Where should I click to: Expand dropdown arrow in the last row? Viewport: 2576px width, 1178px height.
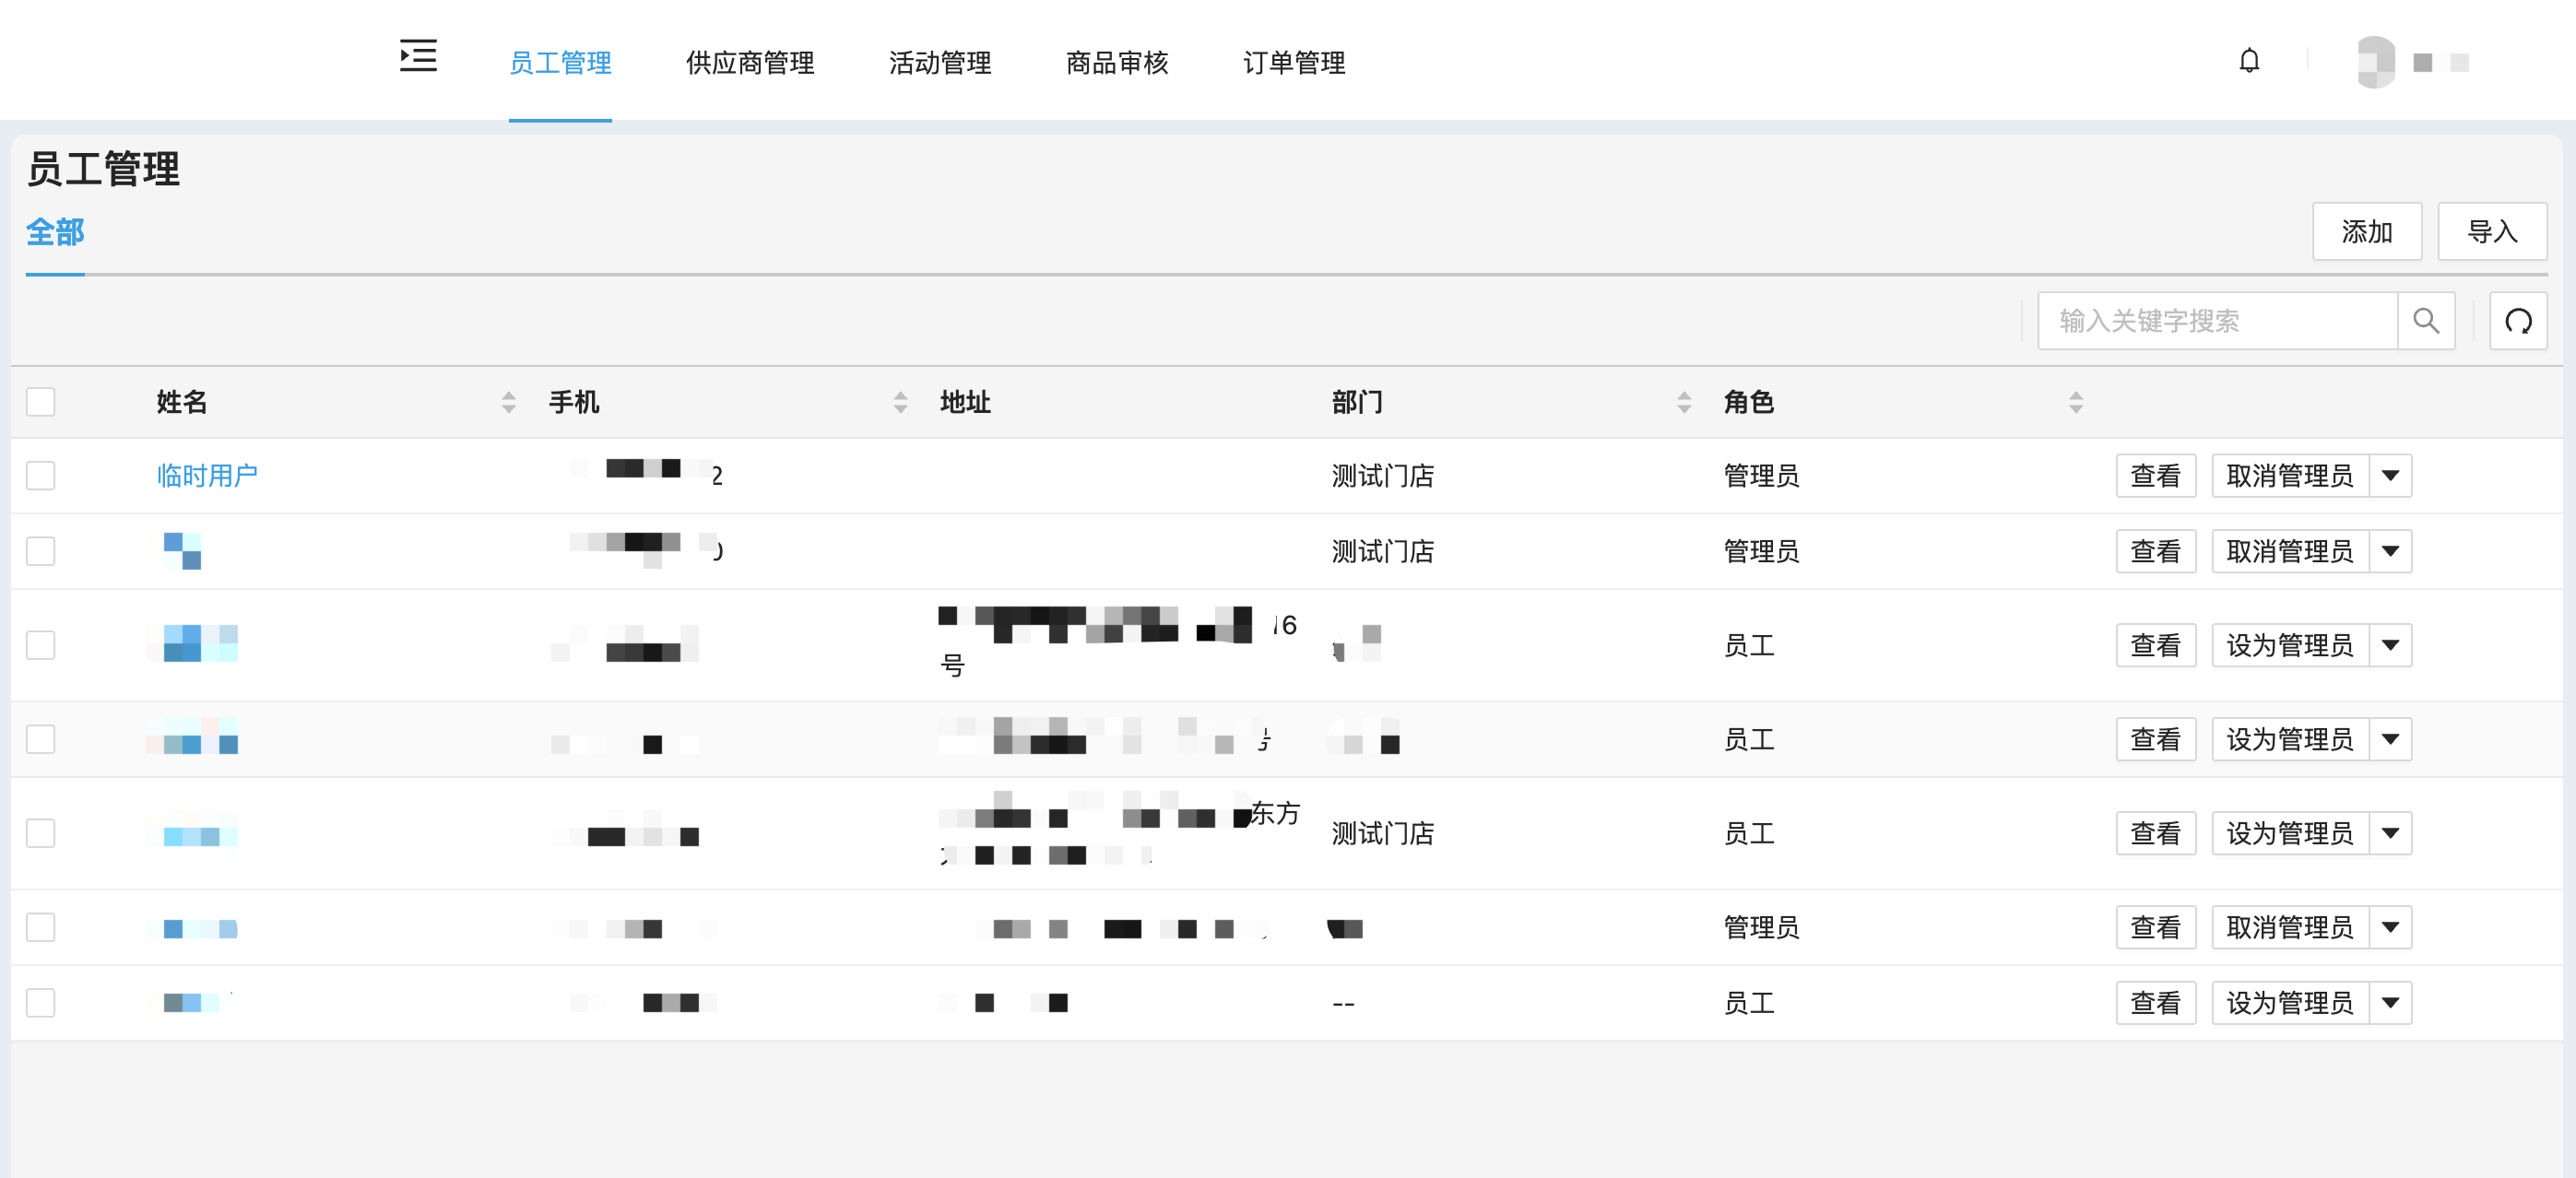pos(2389,1003)
